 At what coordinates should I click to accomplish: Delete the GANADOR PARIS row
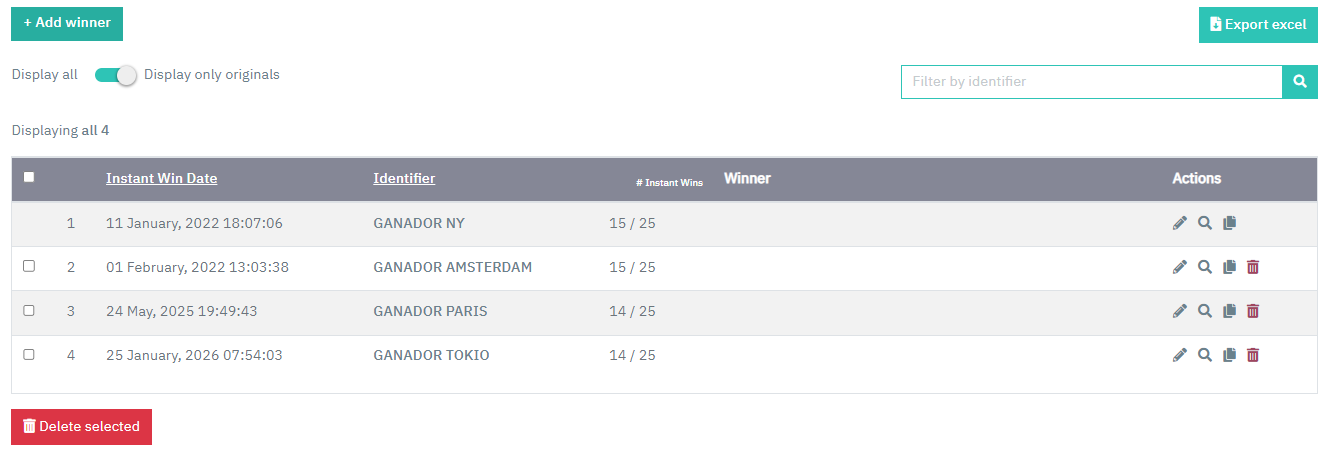click(x=1253, y=311)
